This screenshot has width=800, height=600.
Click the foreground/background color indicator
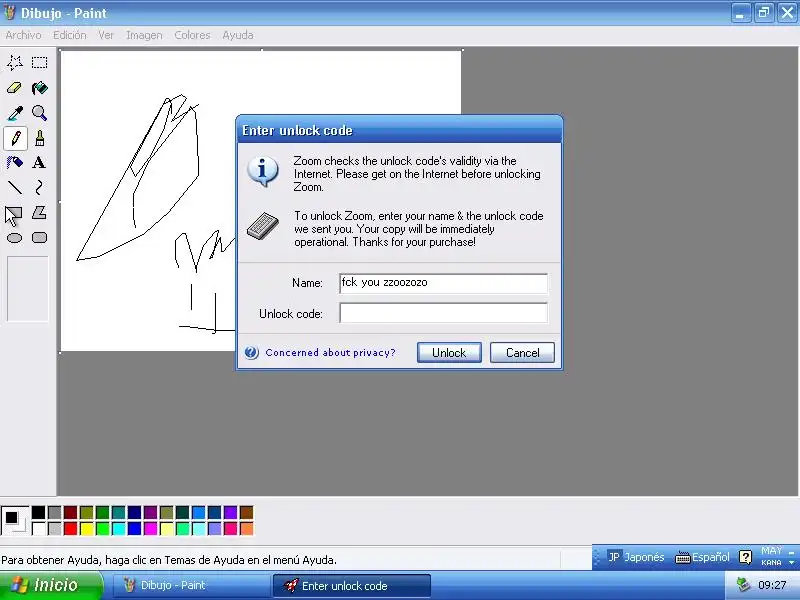click(15, 521)
